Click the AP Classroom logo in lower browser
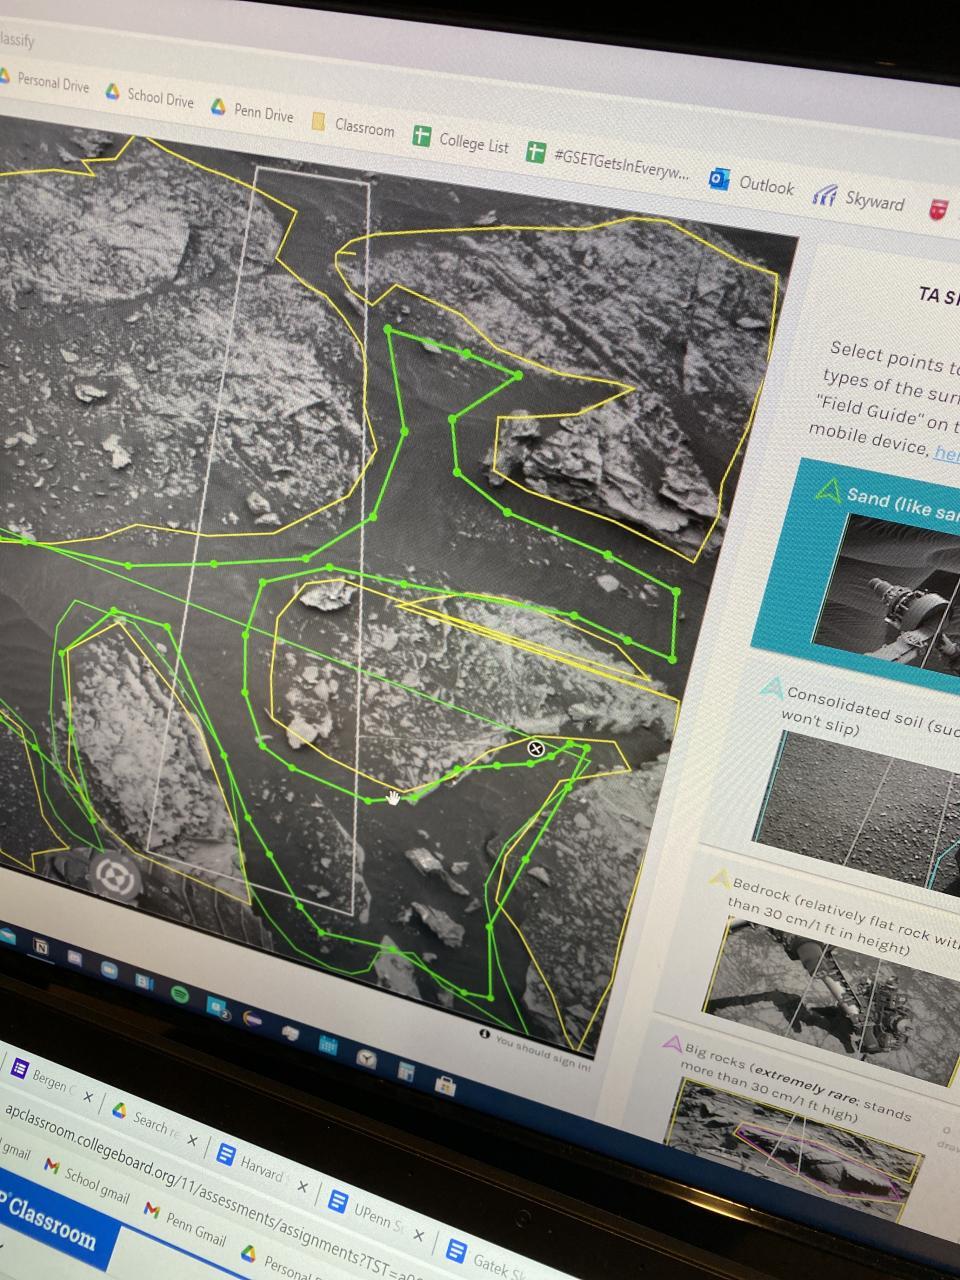This screenshot has width=960, height=1280. [48, 1221]
